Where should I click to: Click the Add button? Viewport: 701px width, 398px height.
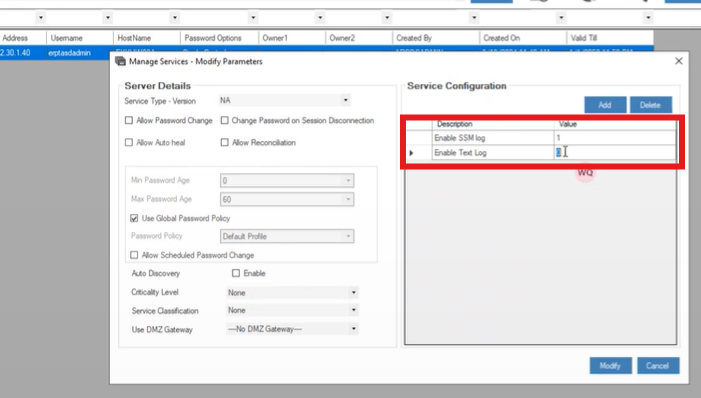[605, 105]
